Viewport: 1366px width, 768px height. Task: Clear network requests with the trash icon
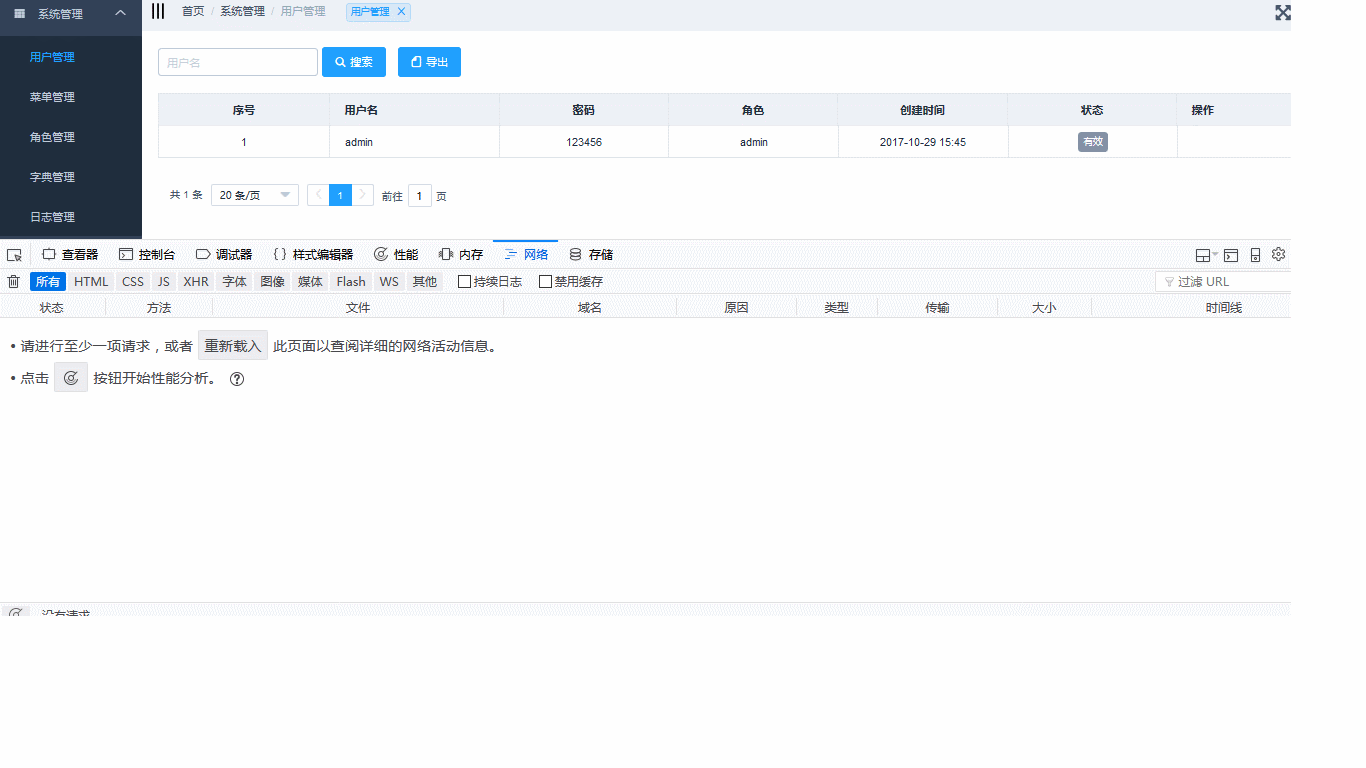click(14, 282)
